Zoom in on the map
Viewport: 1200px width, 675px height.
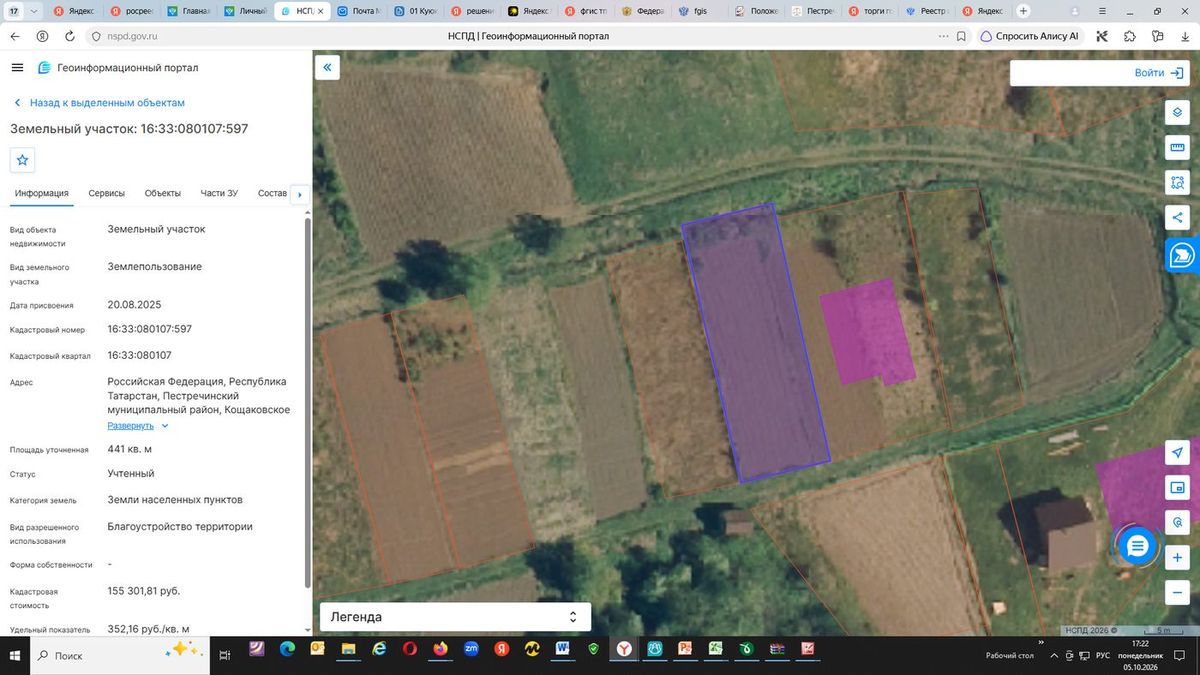(1177, 557)
